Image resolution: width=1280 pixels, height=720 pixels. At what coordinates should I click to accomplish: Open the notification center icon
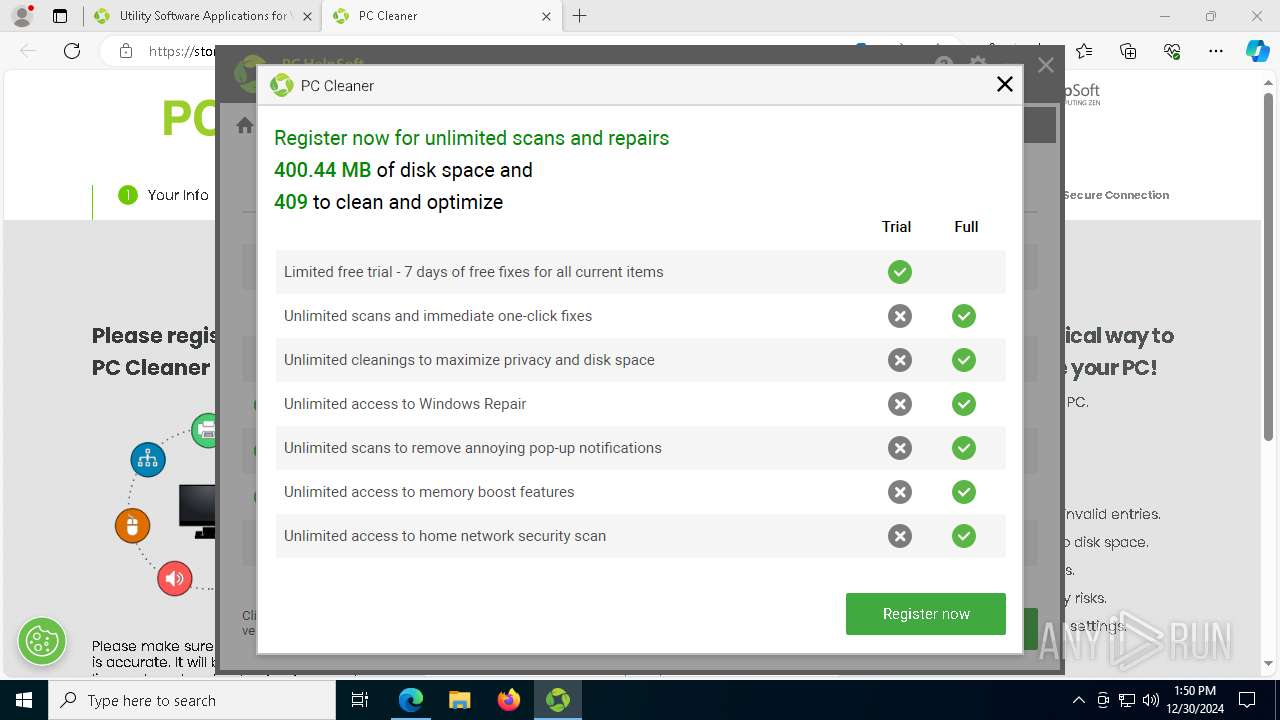pyautogui.click(x=1247, y=700)
